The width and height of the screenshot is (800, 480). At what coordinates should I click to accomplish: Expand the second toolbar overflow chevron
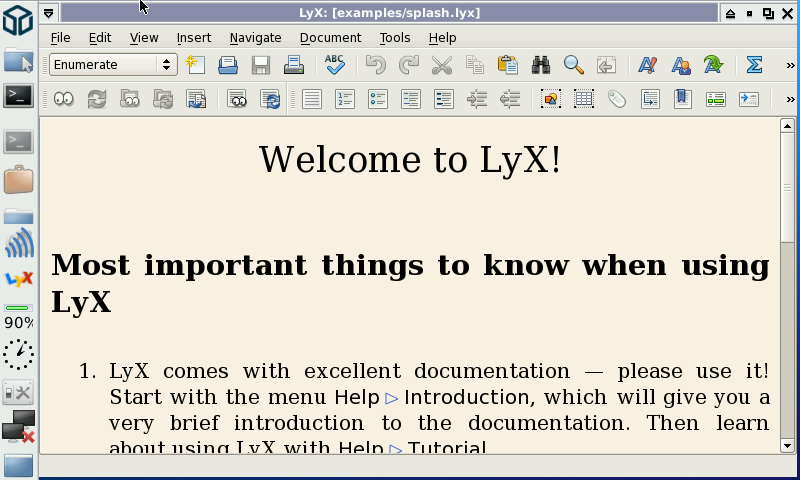789,99
